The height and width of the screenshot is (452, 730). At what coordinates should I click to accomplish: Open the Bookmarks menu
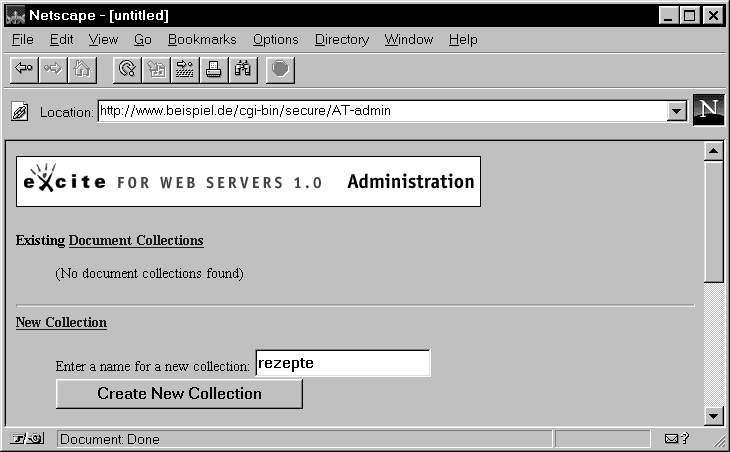[201, 40]
